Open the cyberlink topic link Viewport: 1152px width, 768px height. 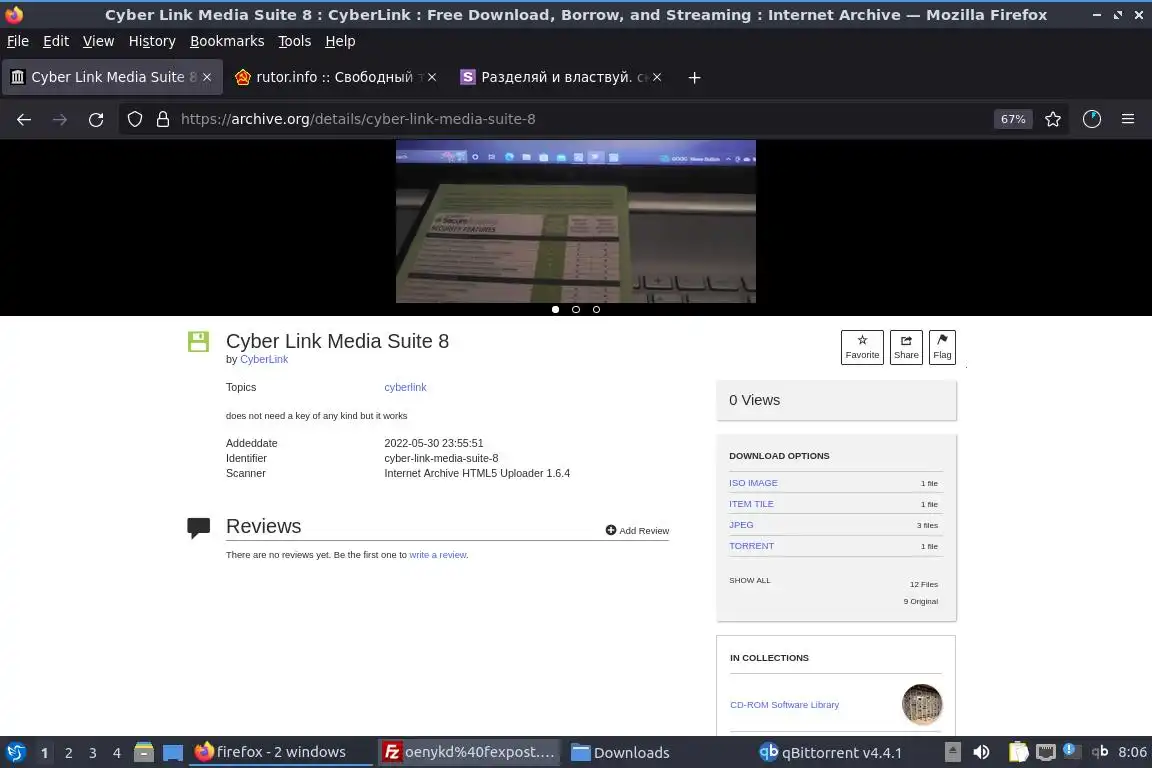pyautogui.click(x=405, y=387)
